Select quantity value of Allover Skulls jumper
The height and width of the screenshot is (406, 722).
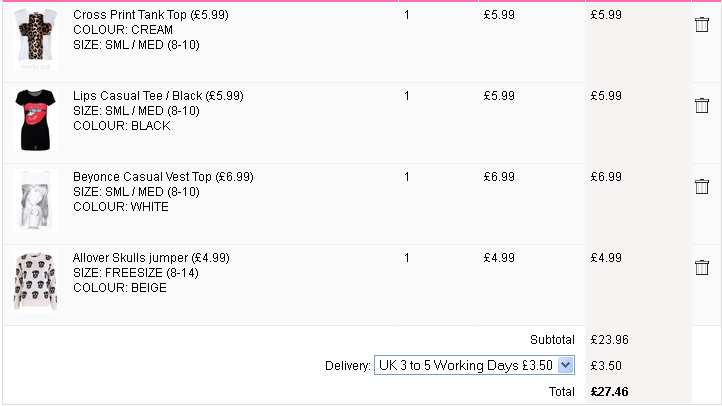point(407,258)
